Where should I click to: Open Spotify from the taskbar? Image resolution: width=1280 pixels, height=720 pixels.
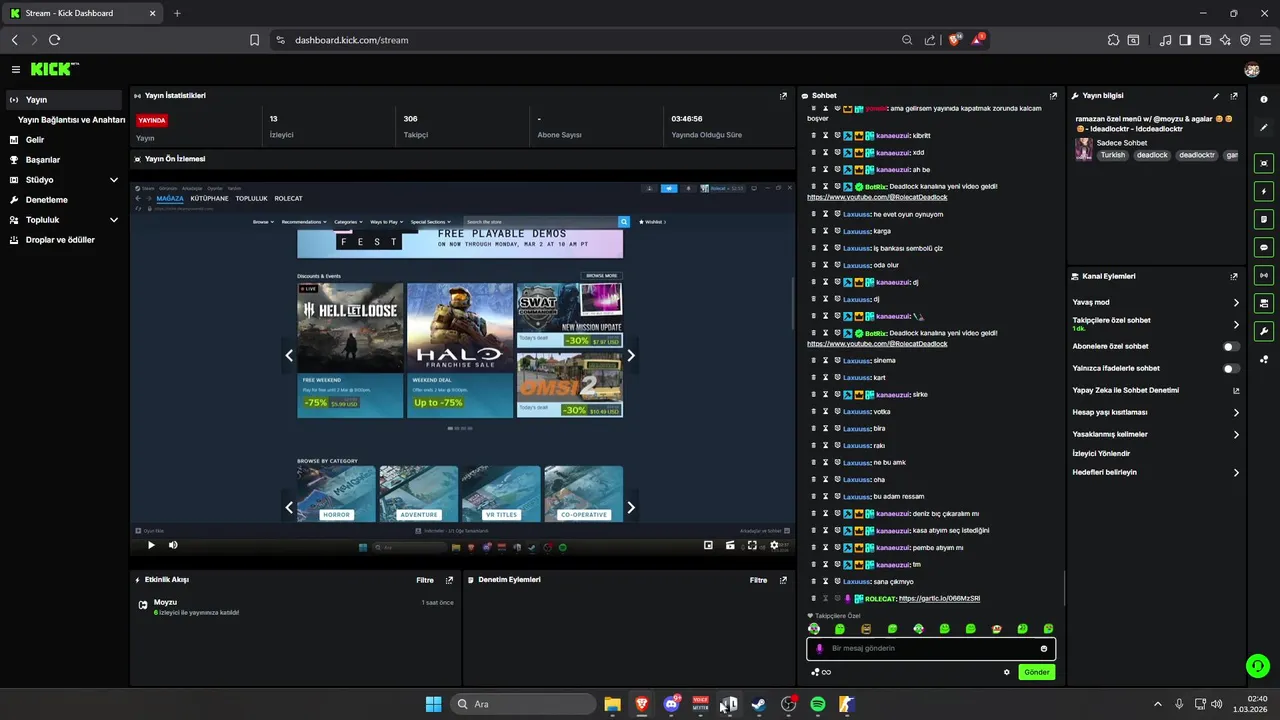point(817,704)
